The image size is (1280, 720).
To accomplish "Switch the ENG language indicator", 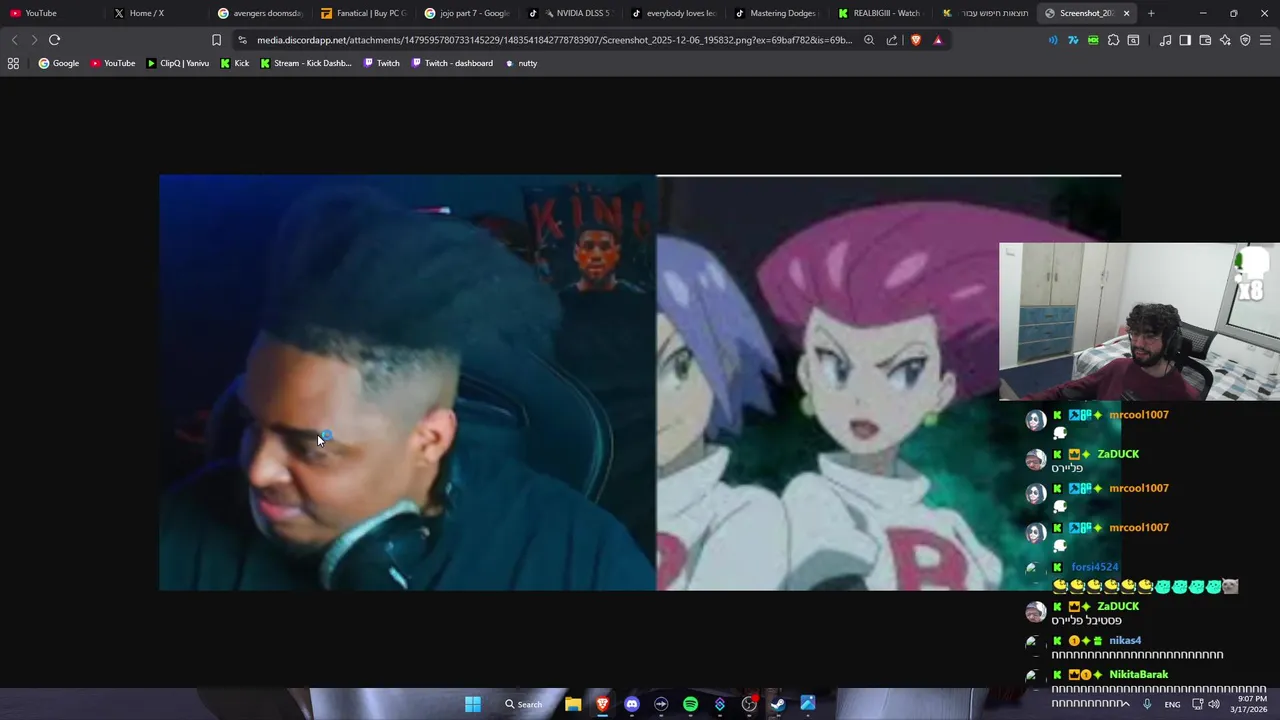I will tap(1172, 704).
